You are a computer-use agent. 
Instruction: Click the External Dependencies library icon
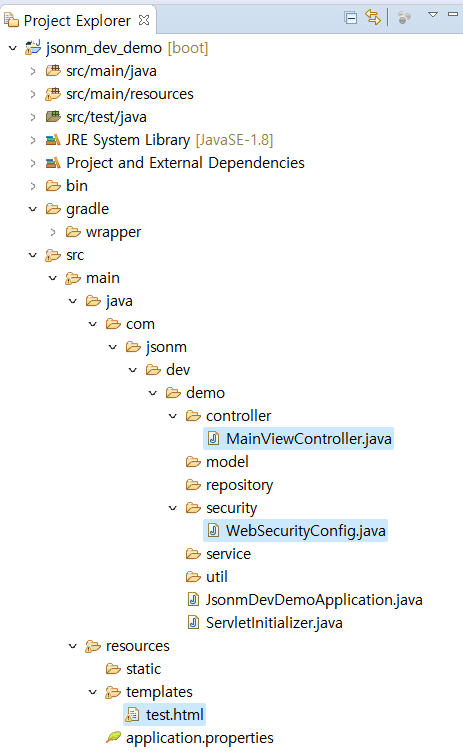pyautogui.click(x=53, y=163)
